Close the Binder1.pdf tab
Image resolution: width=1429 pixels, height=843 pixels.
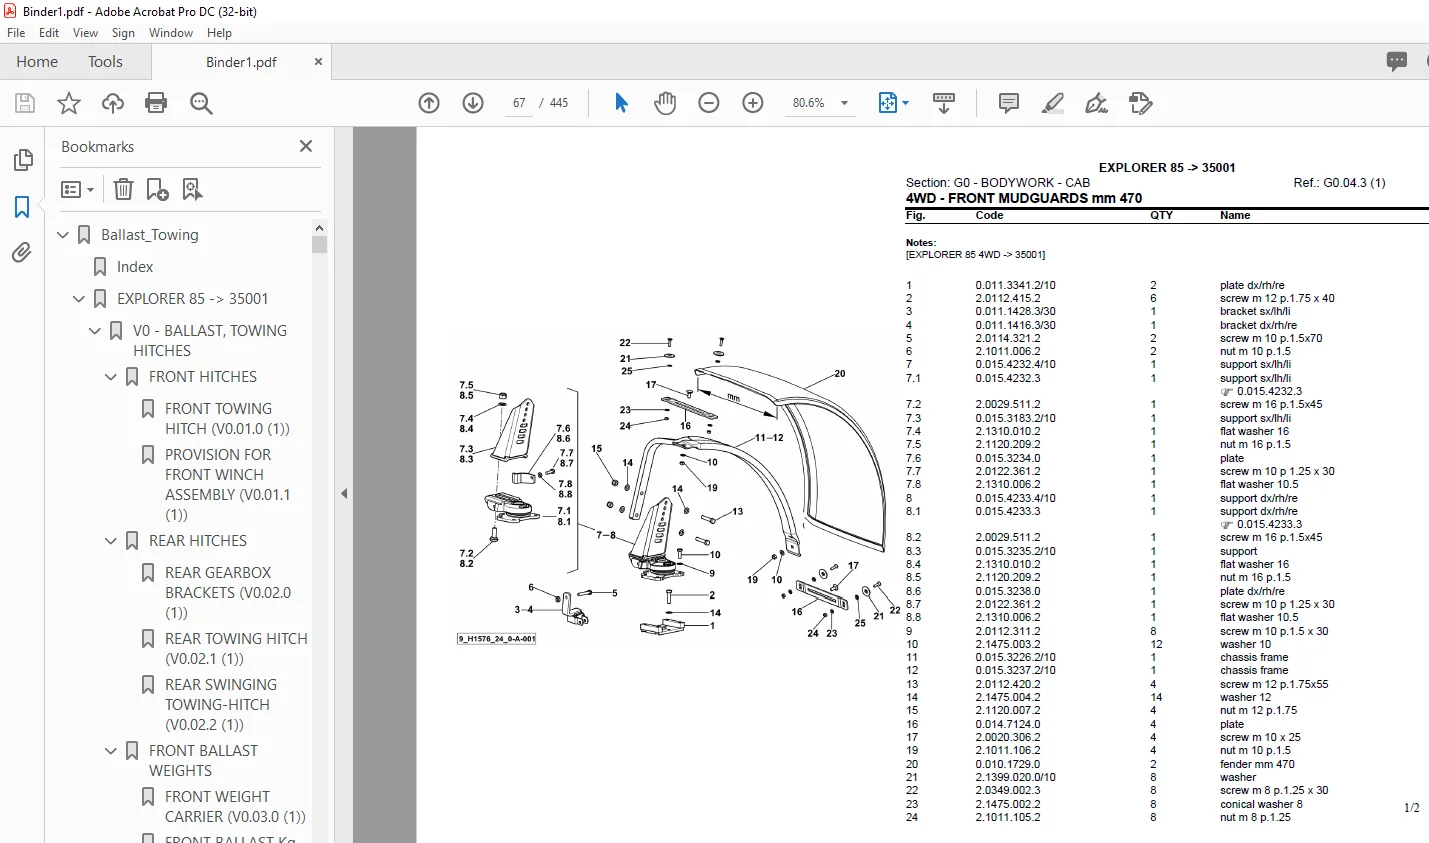[318, 62]
